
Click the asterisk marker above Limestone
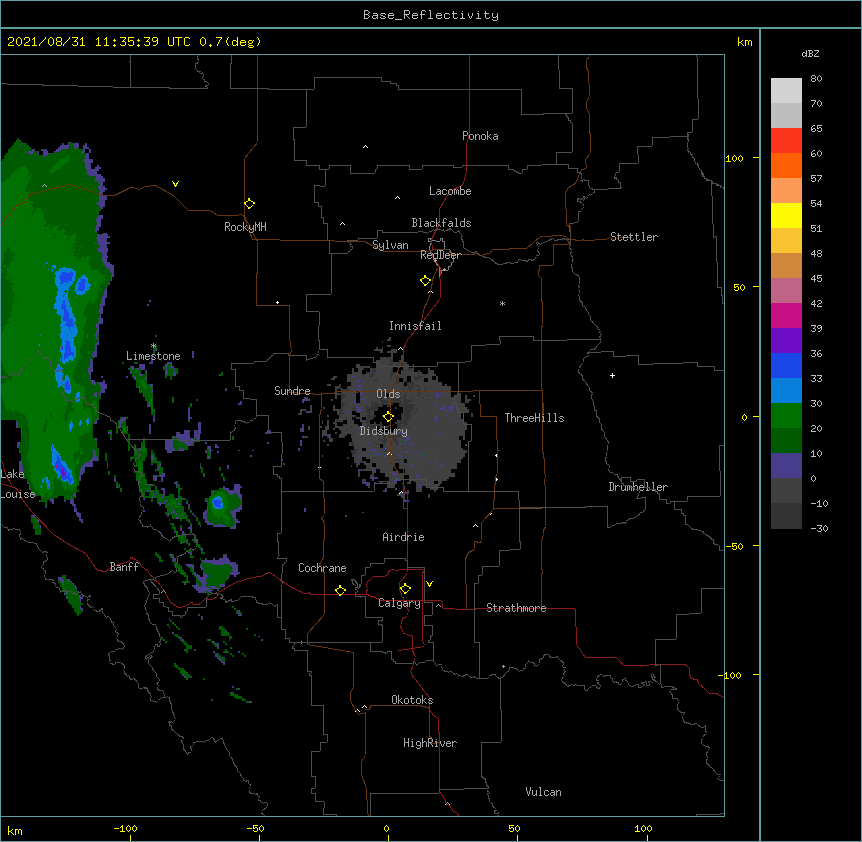point(154,346)
